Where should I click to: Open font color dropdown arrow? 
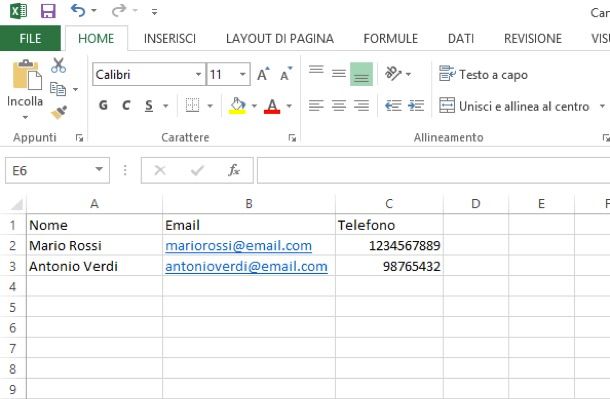click(x=289, y=106)
